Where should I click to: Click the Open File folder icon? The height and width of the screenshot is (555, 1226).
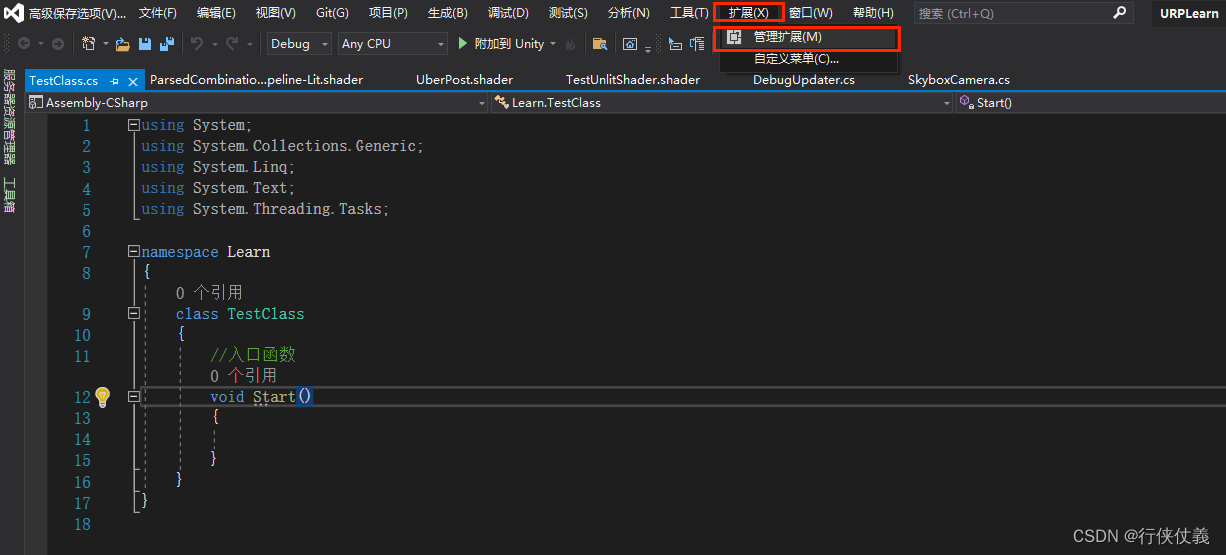(123, 44)
